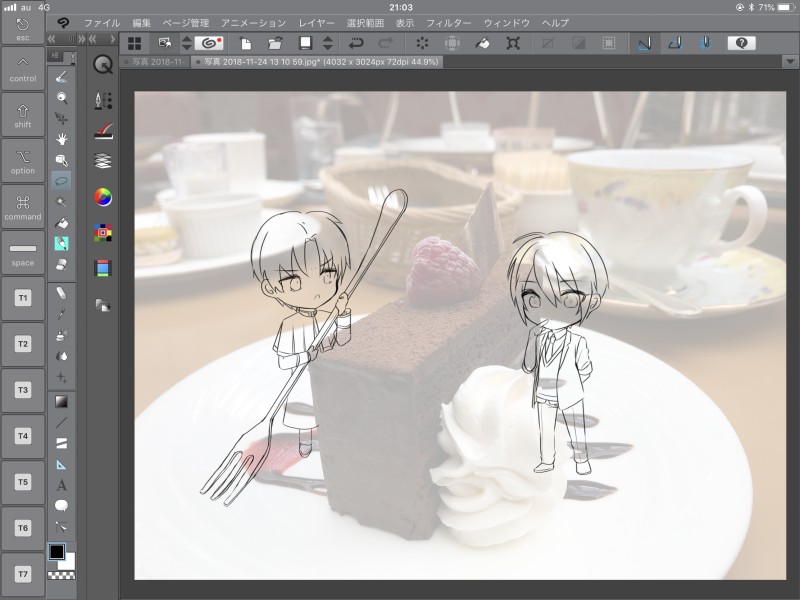This screenshot has height=600, width=800.
Task: Click the Save icon
Action: pyautogui.click(x=305, y=43)
